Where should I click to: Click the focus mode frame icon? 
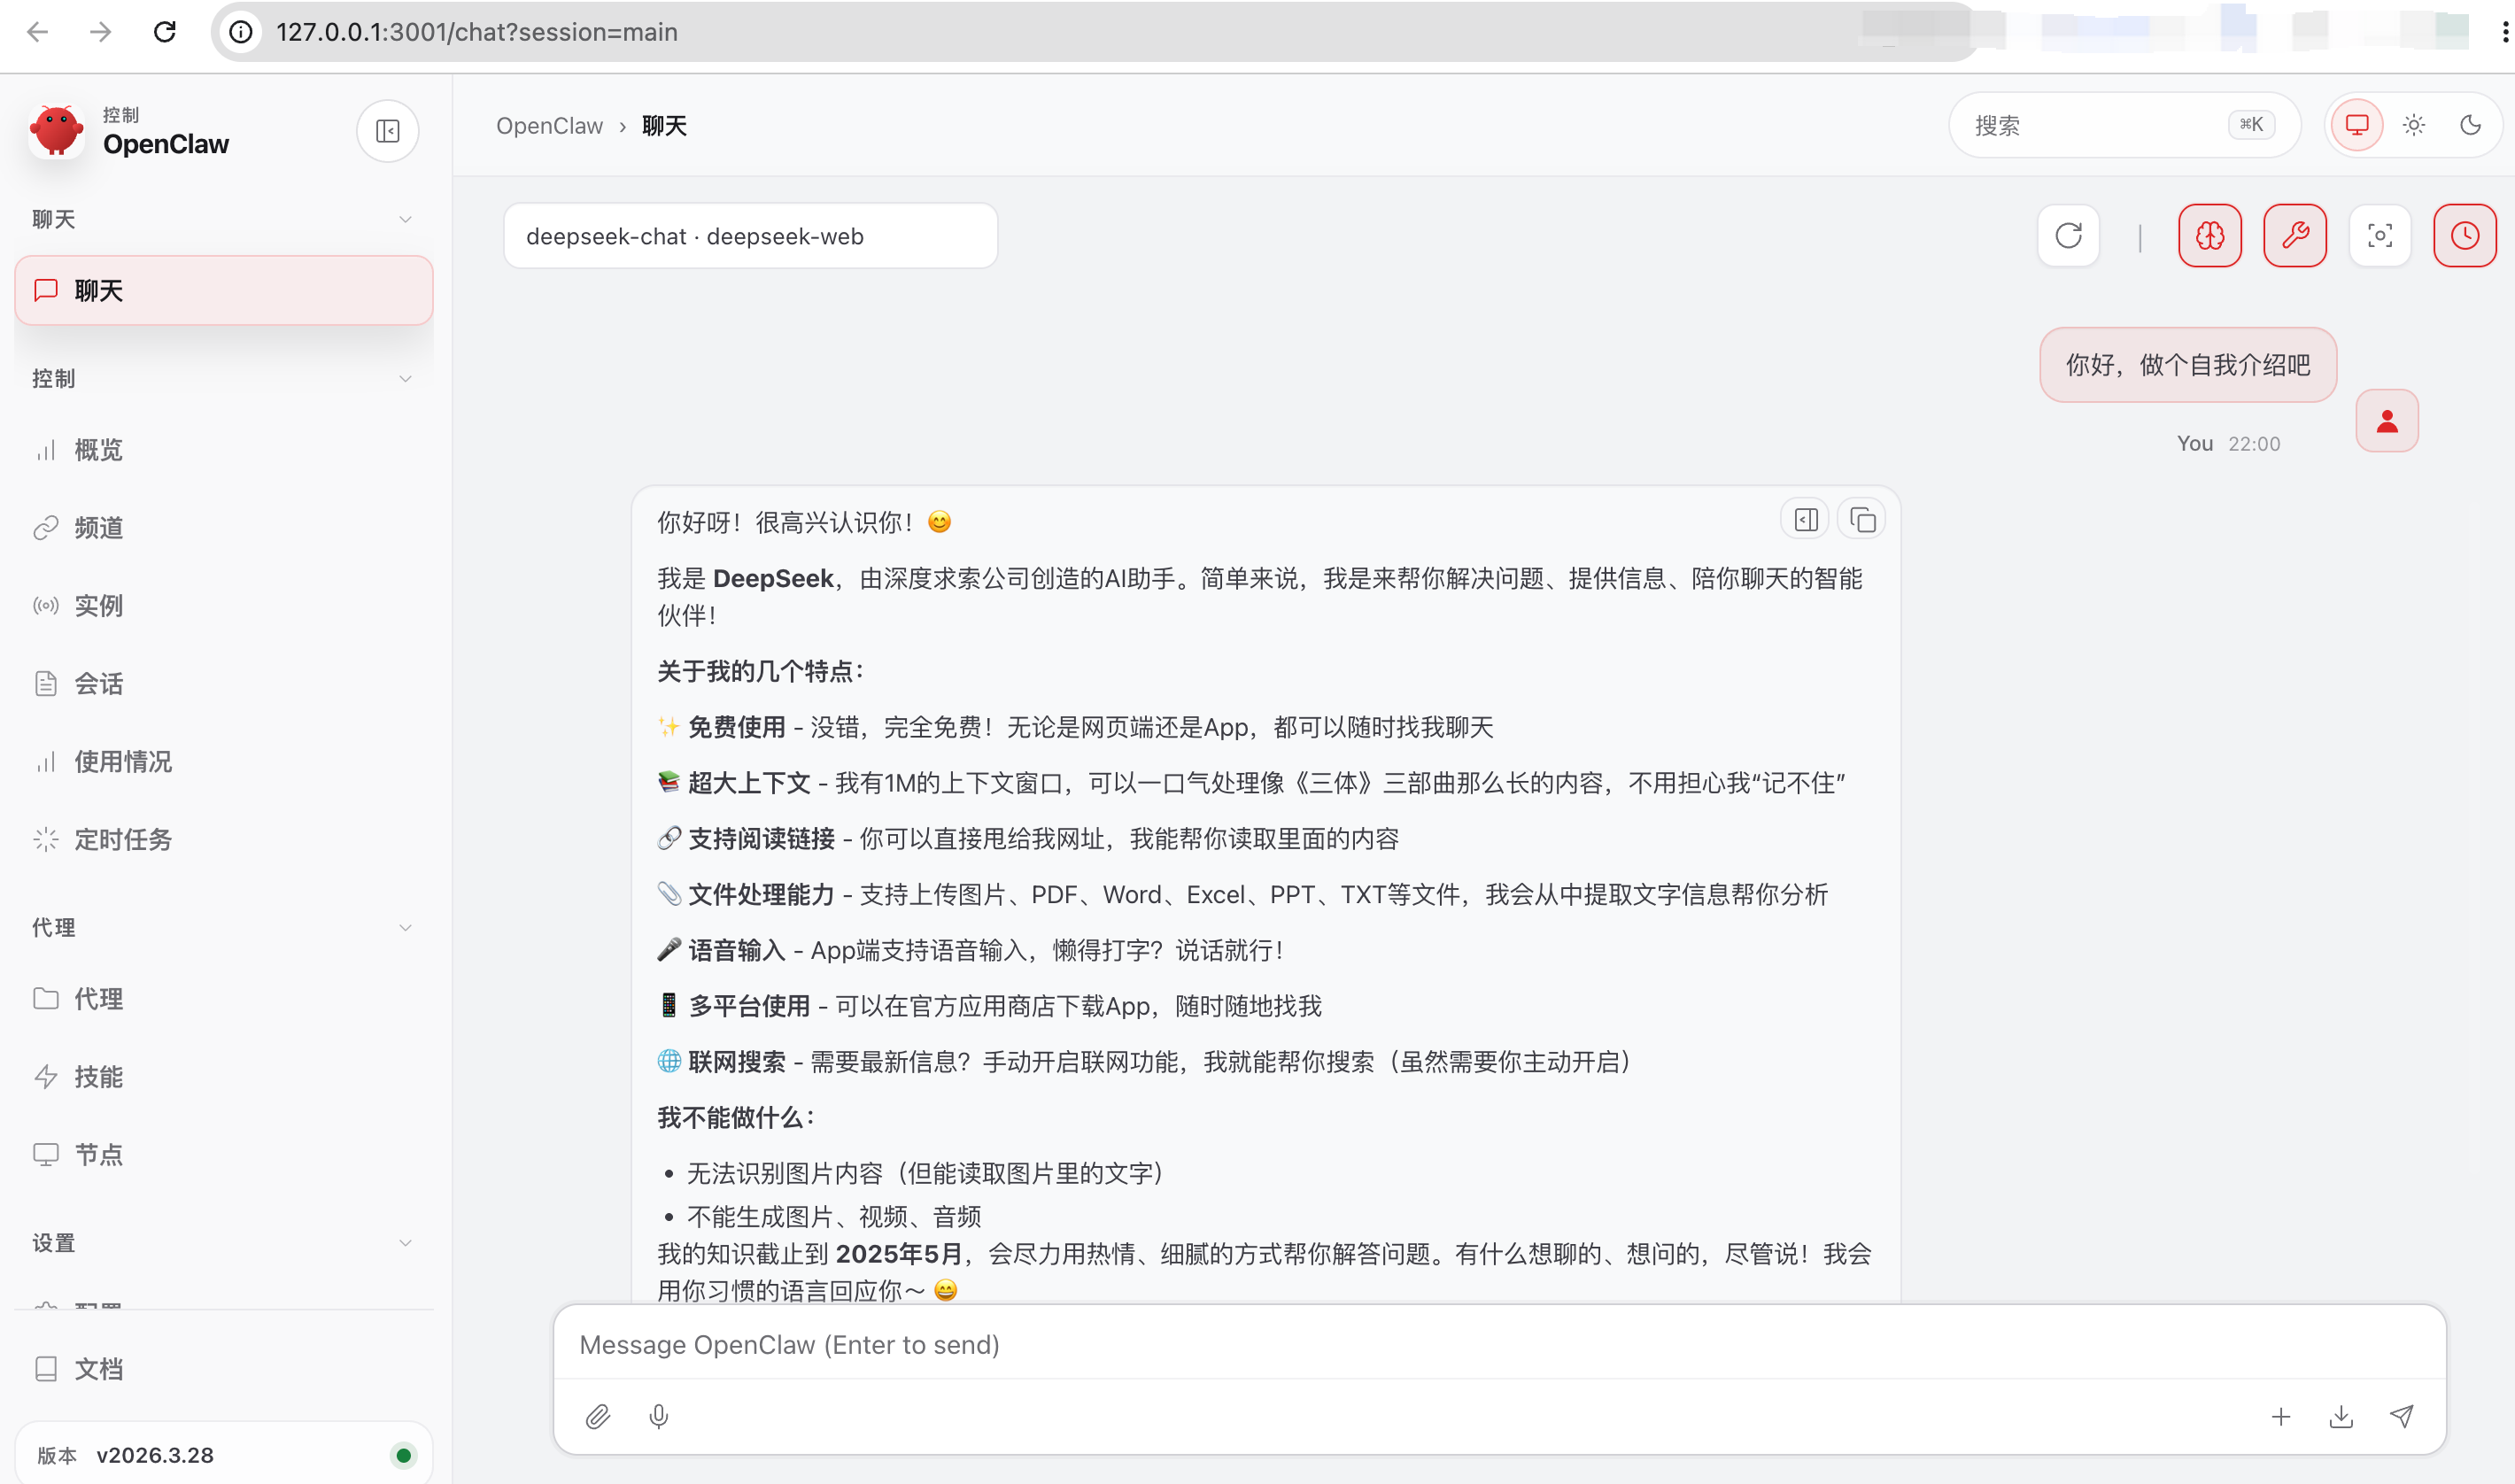tap(2380, 236)
